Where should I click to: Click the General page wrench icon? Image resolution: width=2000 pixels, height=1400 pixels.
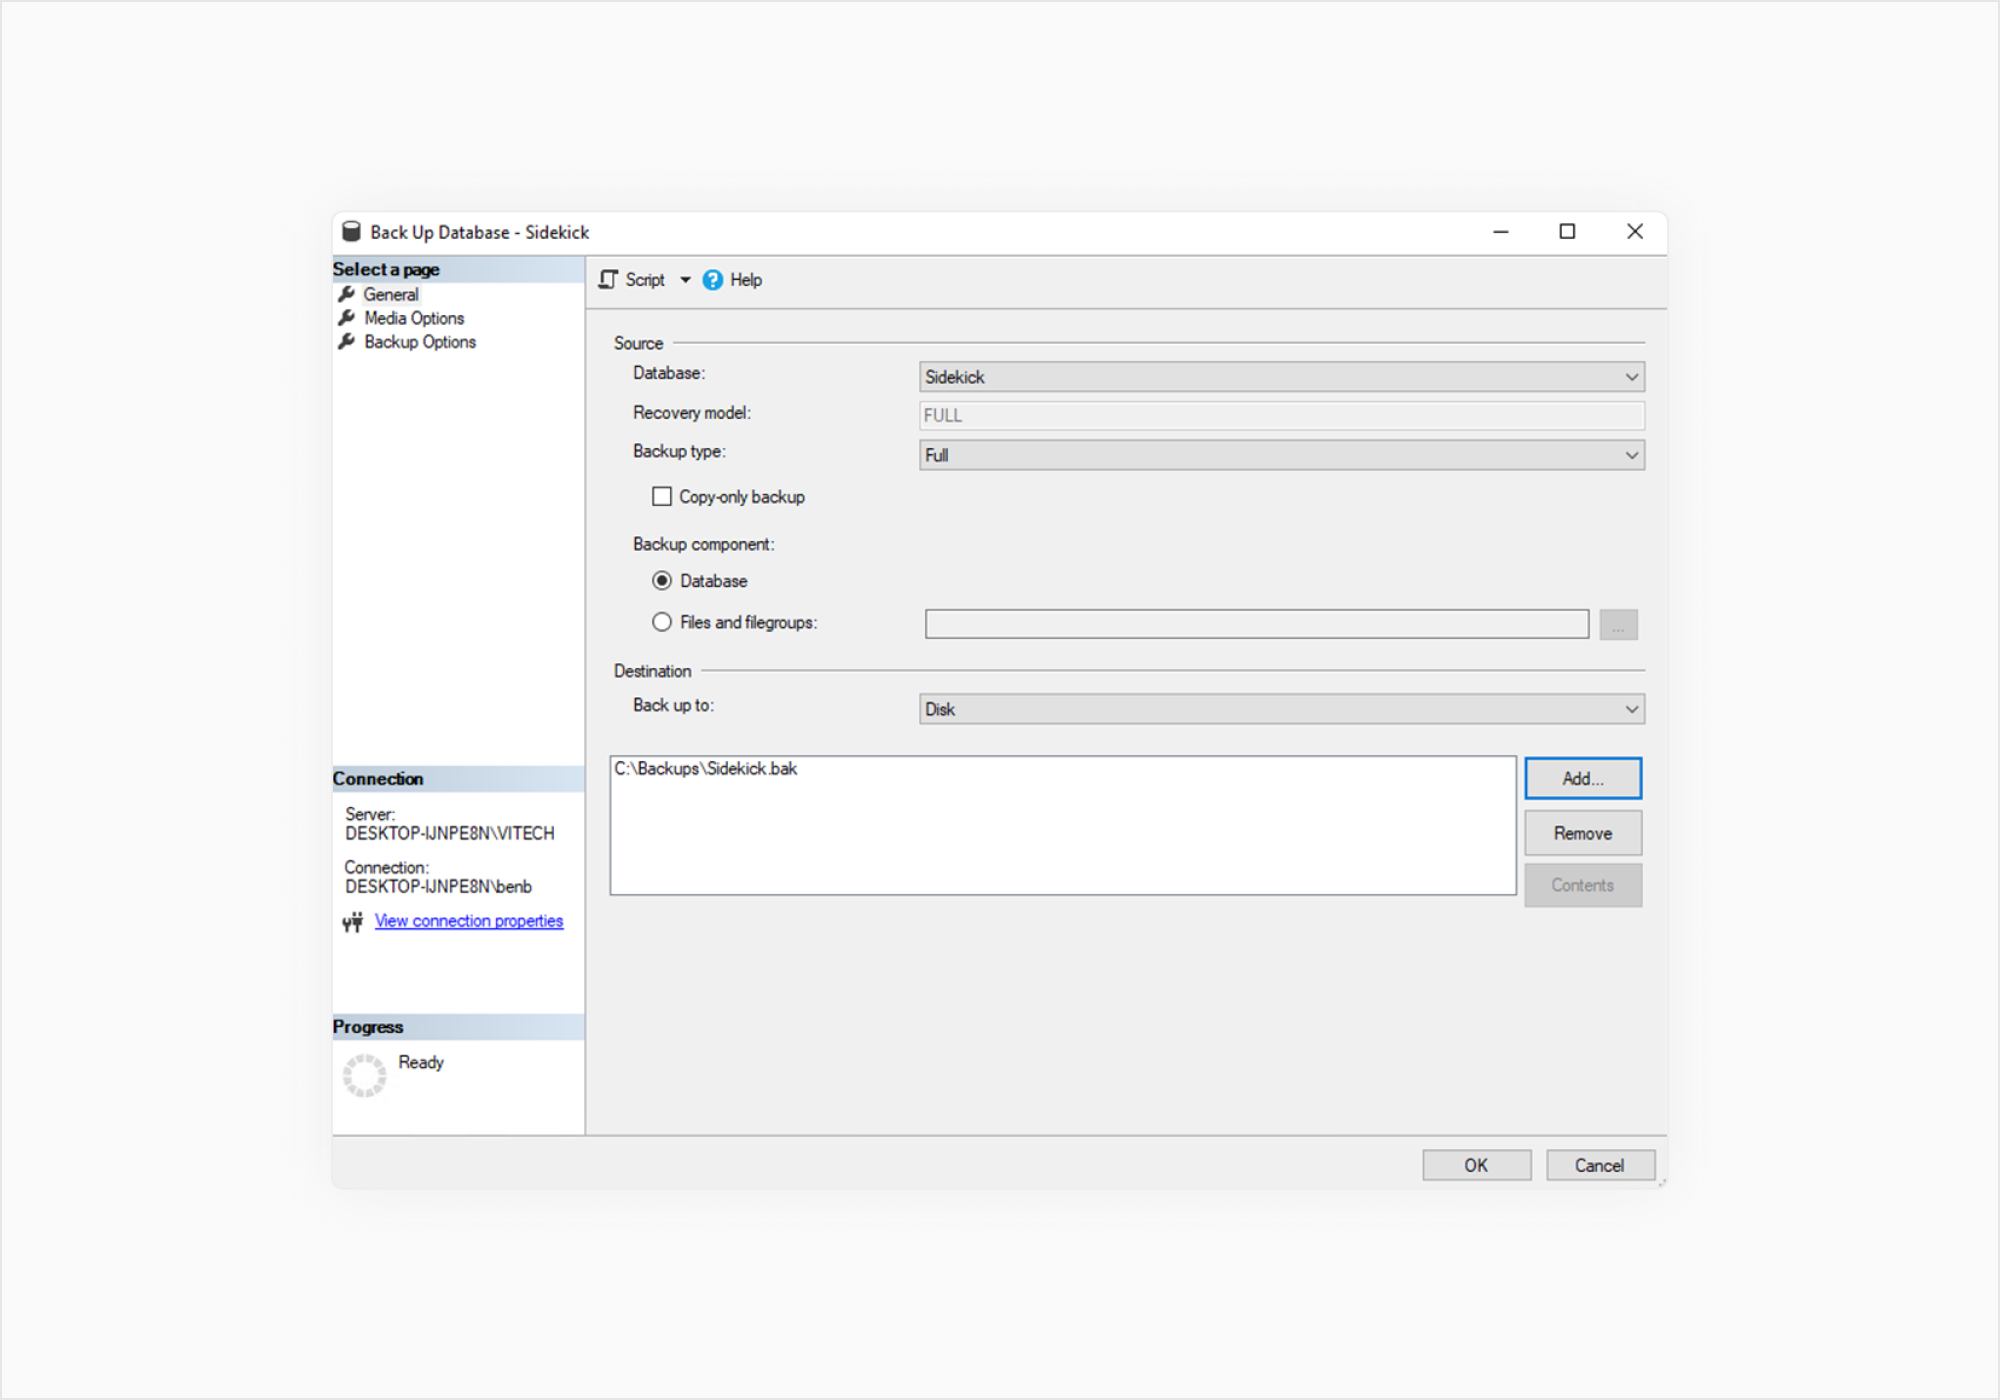tap(347, 294)
